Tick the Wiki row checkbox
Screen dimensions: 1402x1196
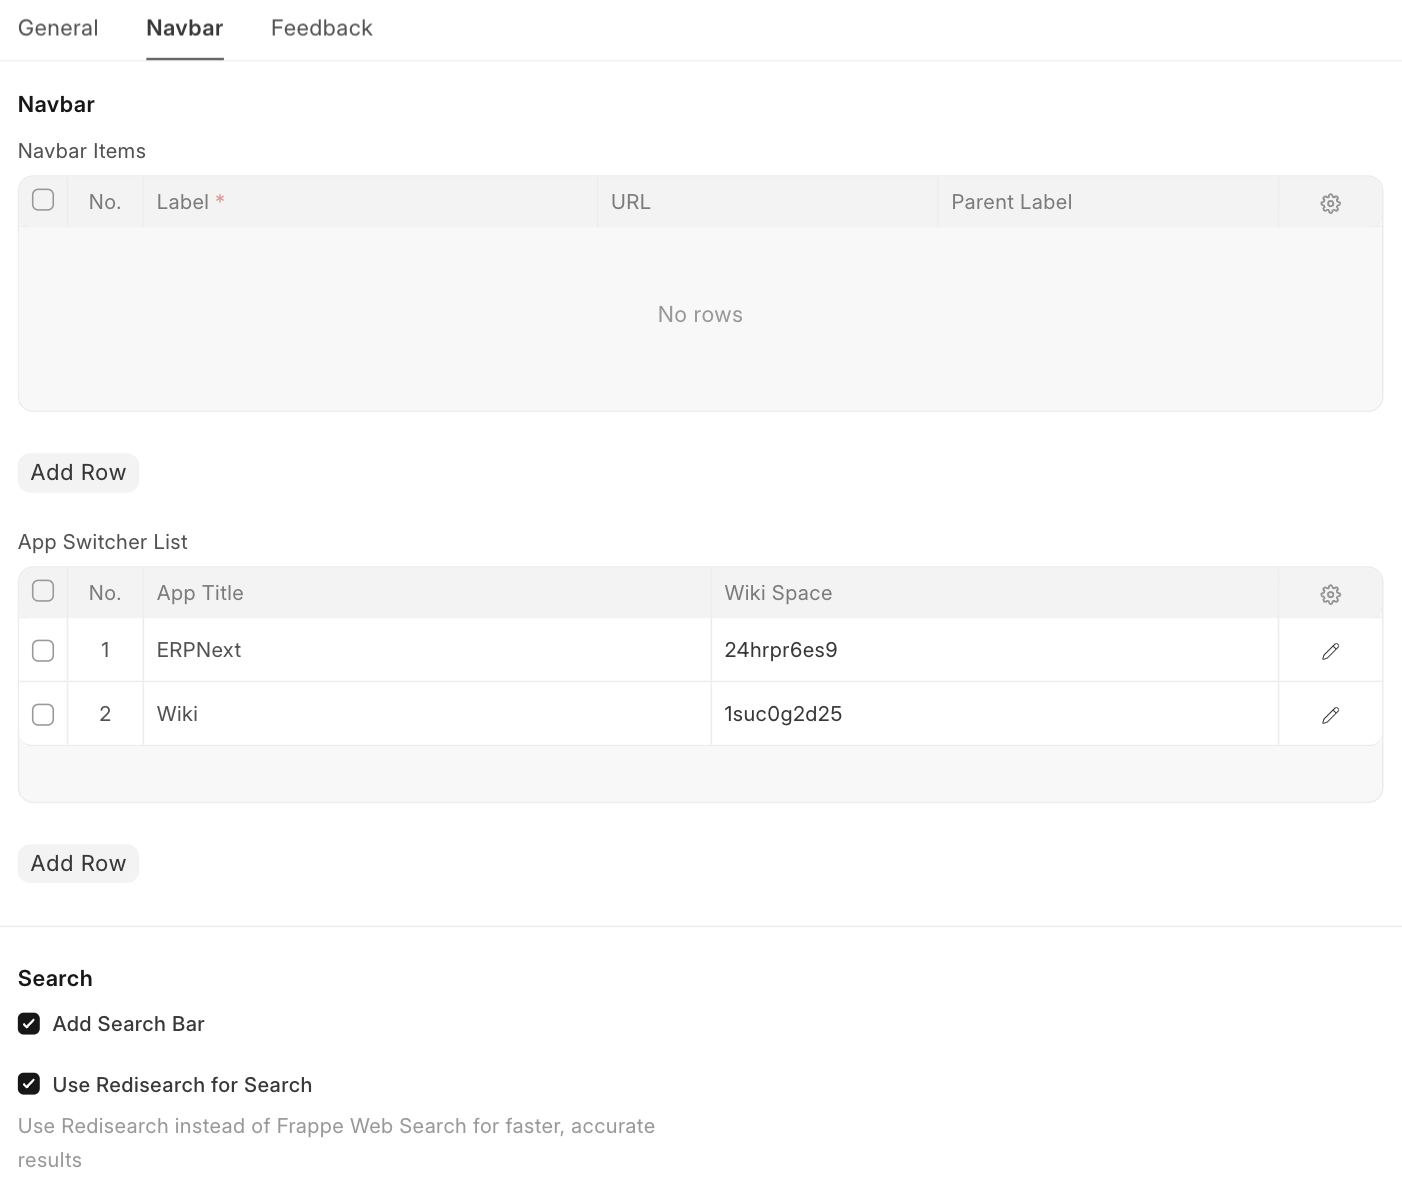coord(43,715)
